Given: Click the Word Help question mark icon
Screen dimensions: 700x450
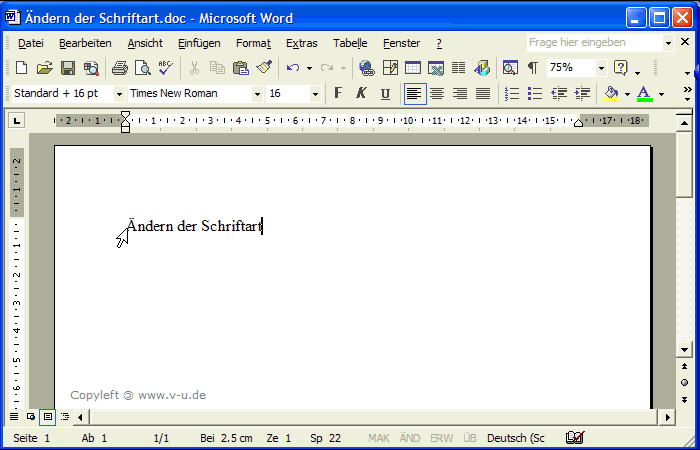Looking at the screenshot, I should (620, 68).
